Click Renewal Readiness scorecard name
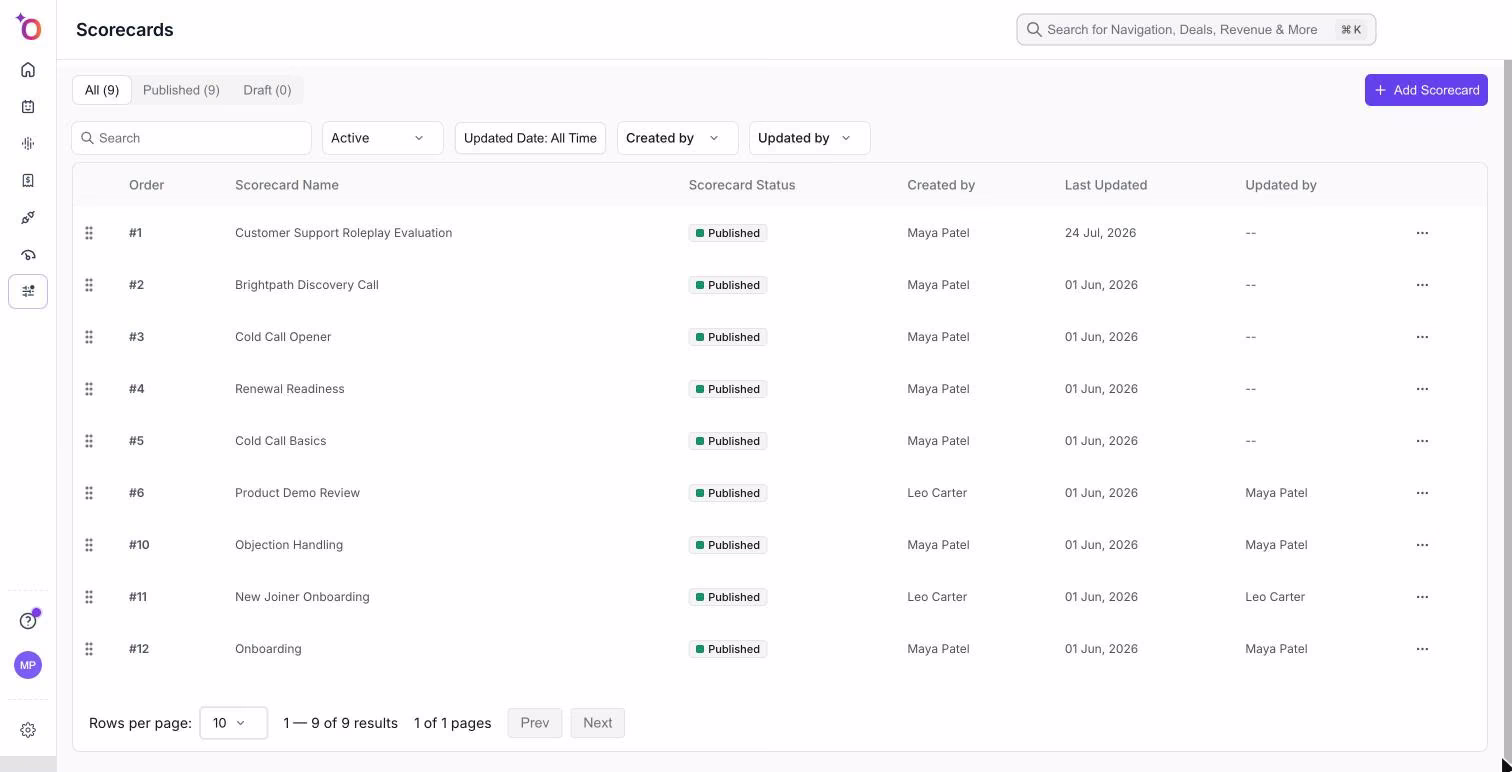 pos(289,389)
